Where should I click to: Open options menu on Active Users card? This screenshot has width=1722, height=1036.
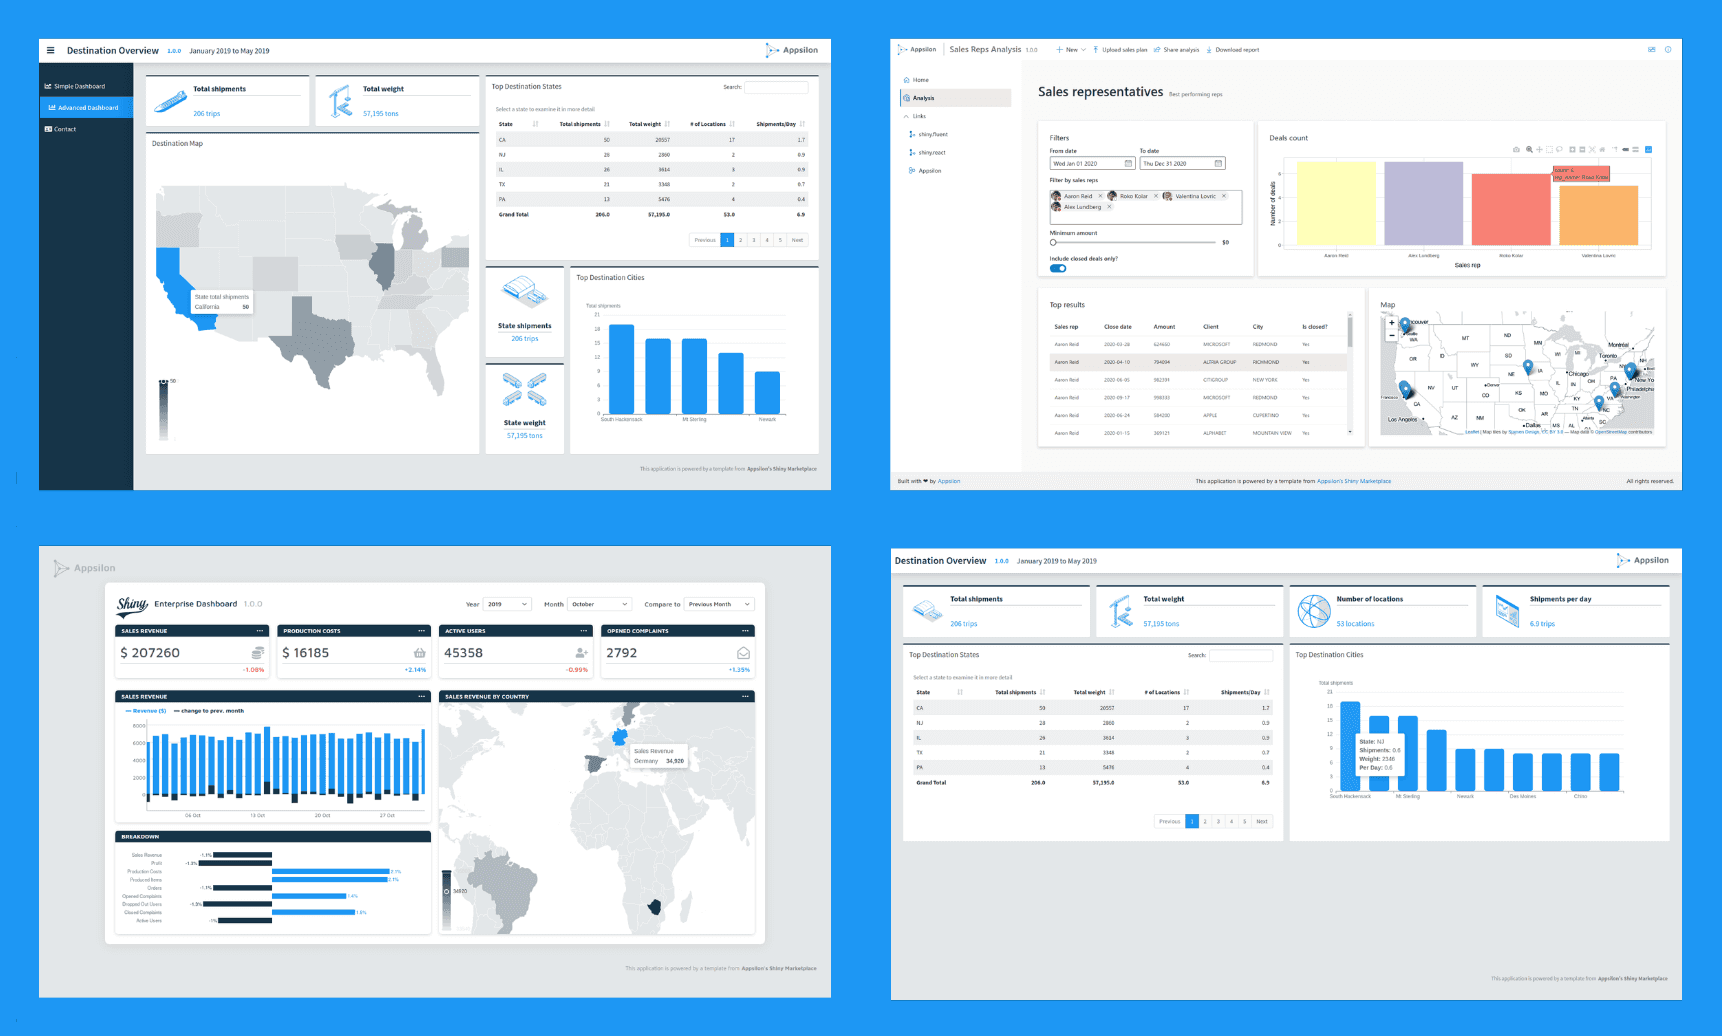[x=584, y=631]
